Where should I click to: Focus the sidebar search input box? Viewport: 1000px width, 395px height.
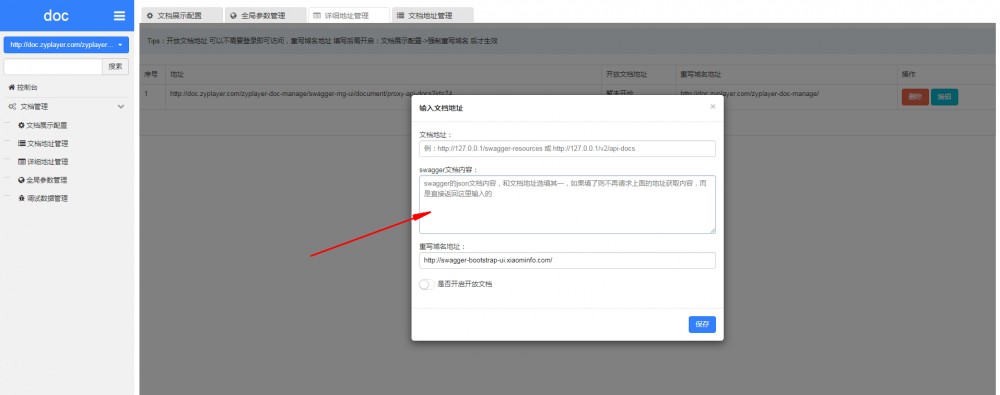[53, 66]
